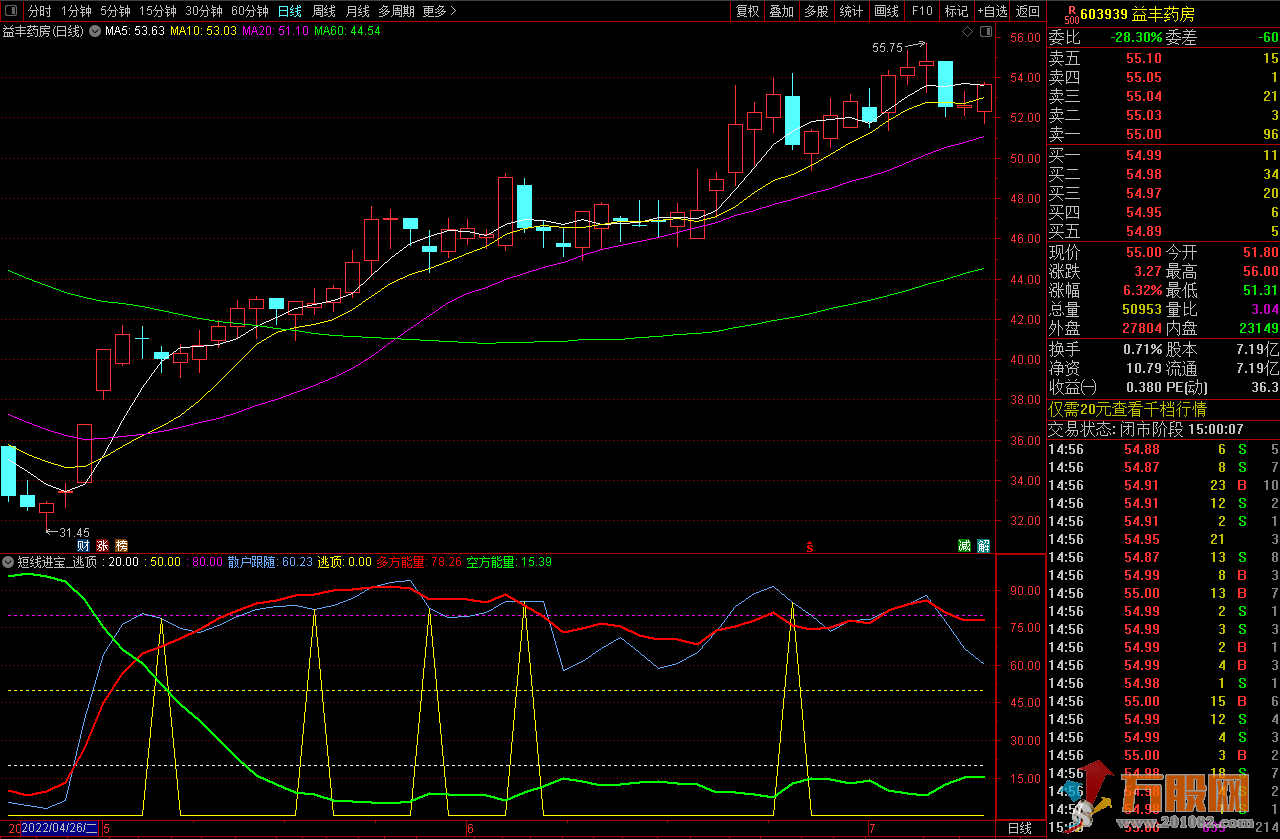Click the 空方能量: 15.39 indicator value
The height and width of the screenshot is (839, 1280).
point(509,562)
